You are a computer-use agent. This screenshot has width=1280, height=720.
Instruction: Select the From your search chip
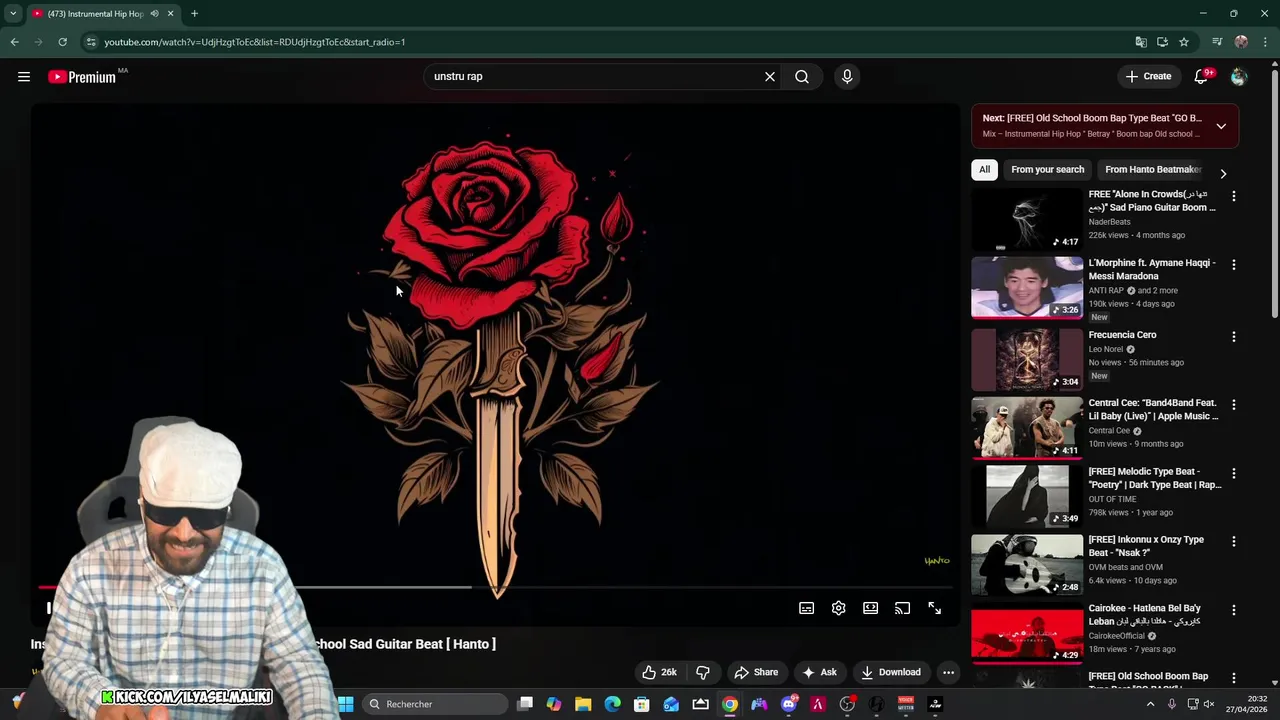point(1047,170)
